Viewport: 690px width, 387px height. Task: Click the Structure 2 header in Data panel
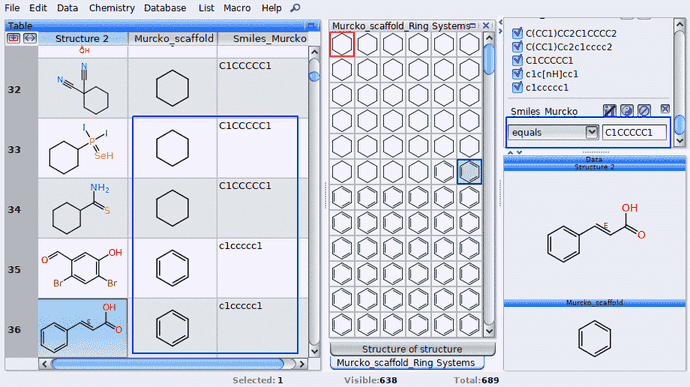595,167
